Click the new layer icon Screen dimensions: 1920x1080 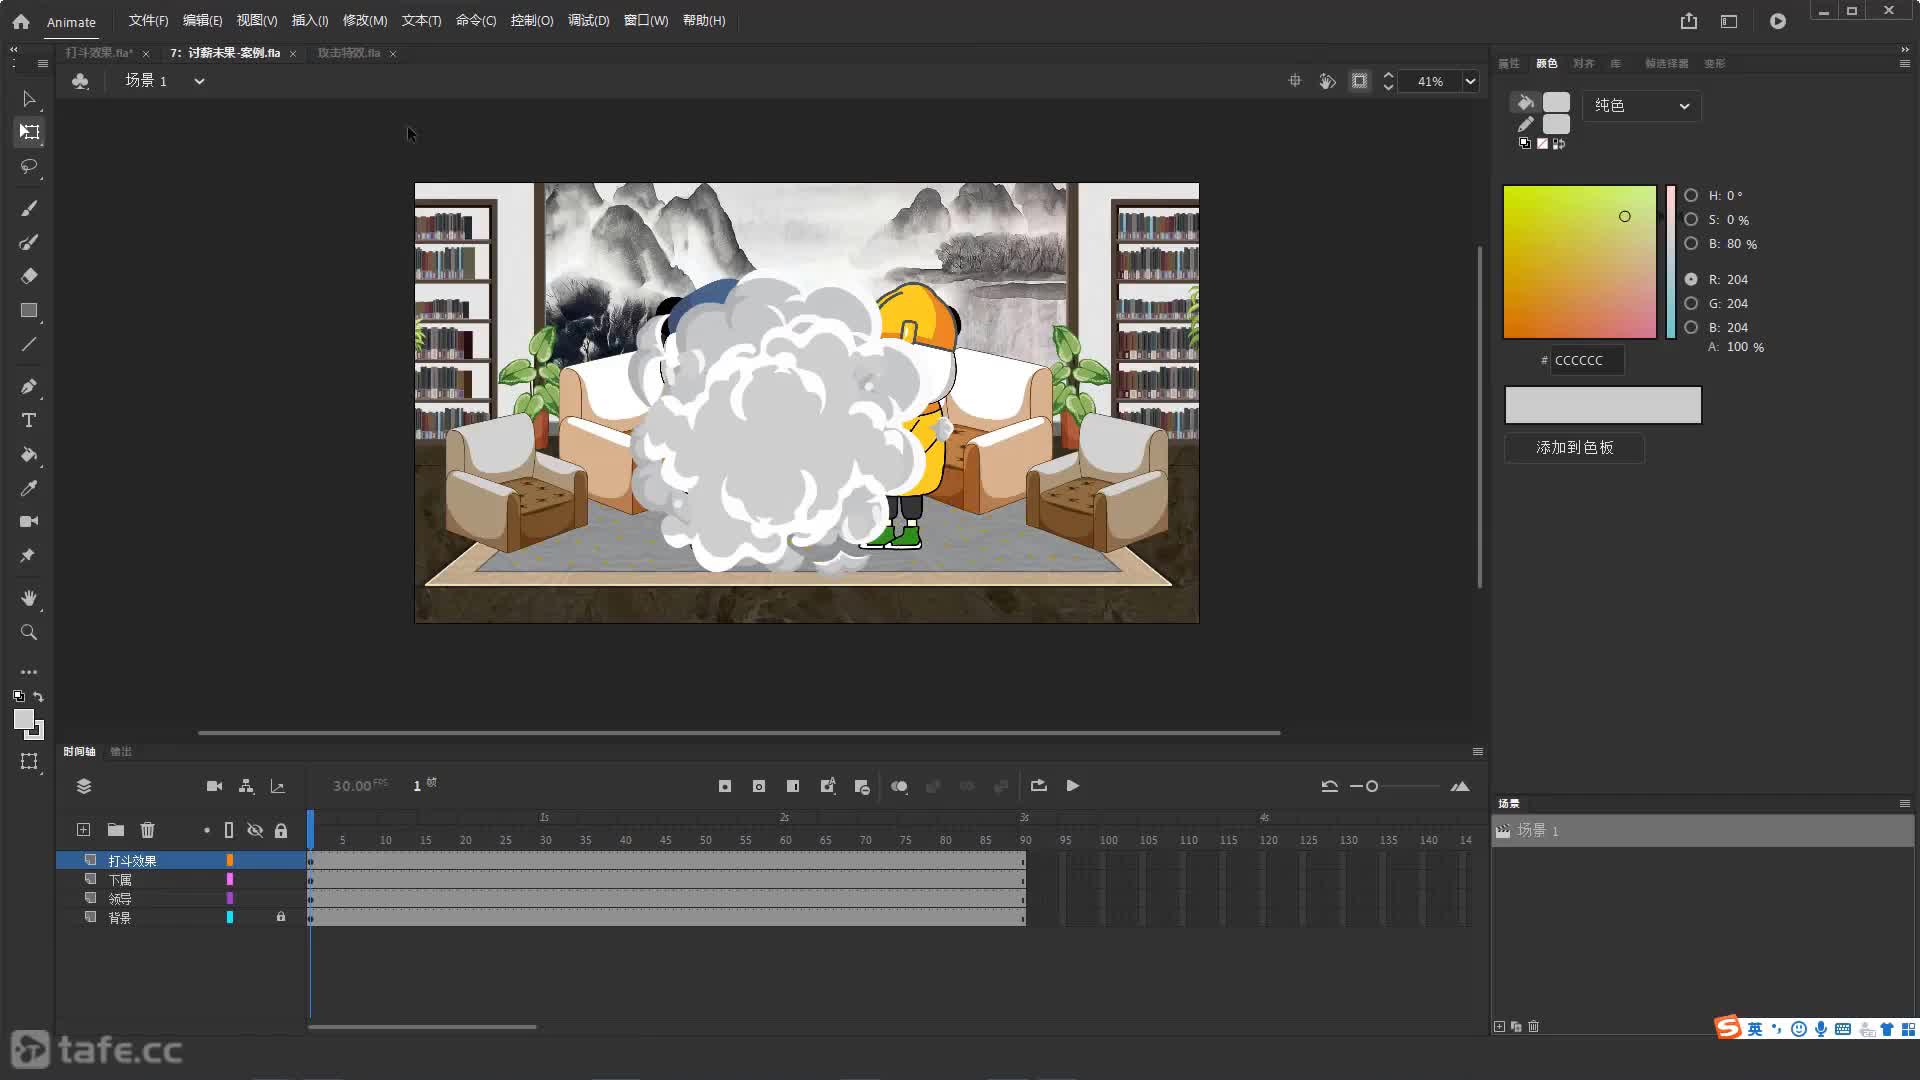tap(84, 830)
